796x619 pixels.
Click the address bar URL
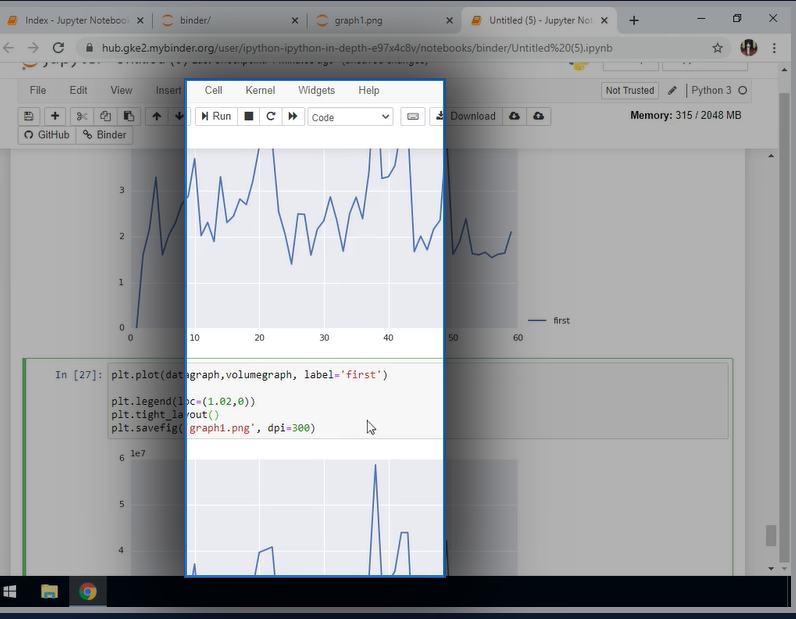[357, 48]
